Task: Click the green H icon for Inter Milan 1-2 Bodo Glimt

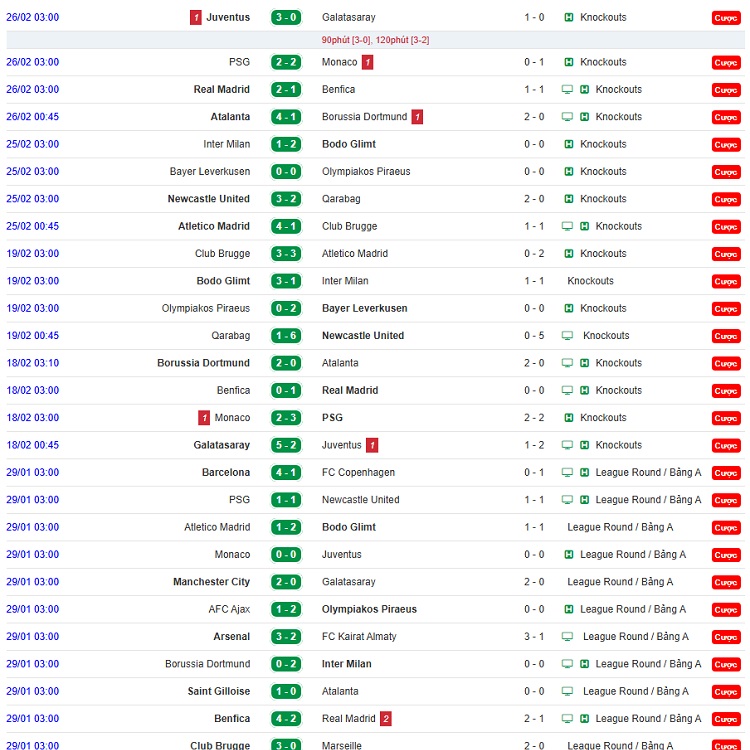Action: pos(569,145)
